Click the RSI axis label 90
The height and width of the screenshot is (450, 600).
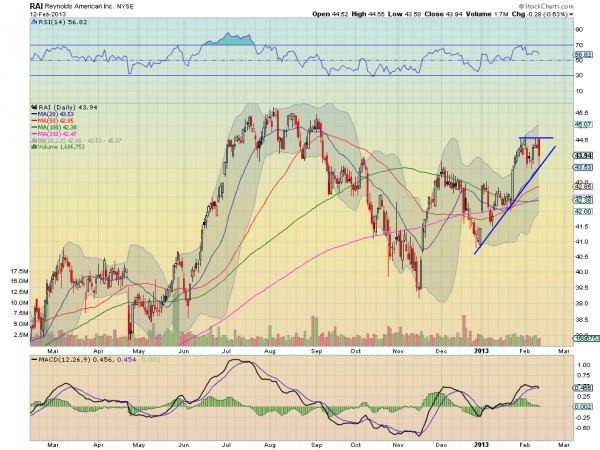579,29
